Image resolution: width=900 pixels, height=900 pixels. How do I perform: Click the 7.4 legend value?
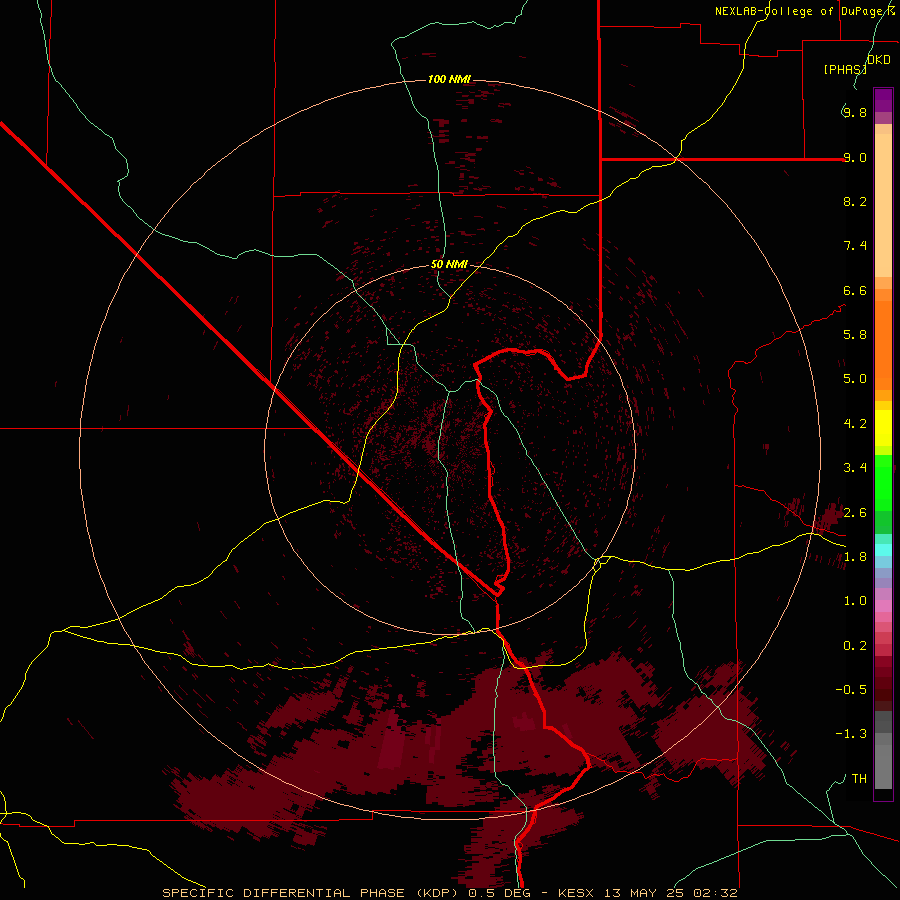coord(855,246)
